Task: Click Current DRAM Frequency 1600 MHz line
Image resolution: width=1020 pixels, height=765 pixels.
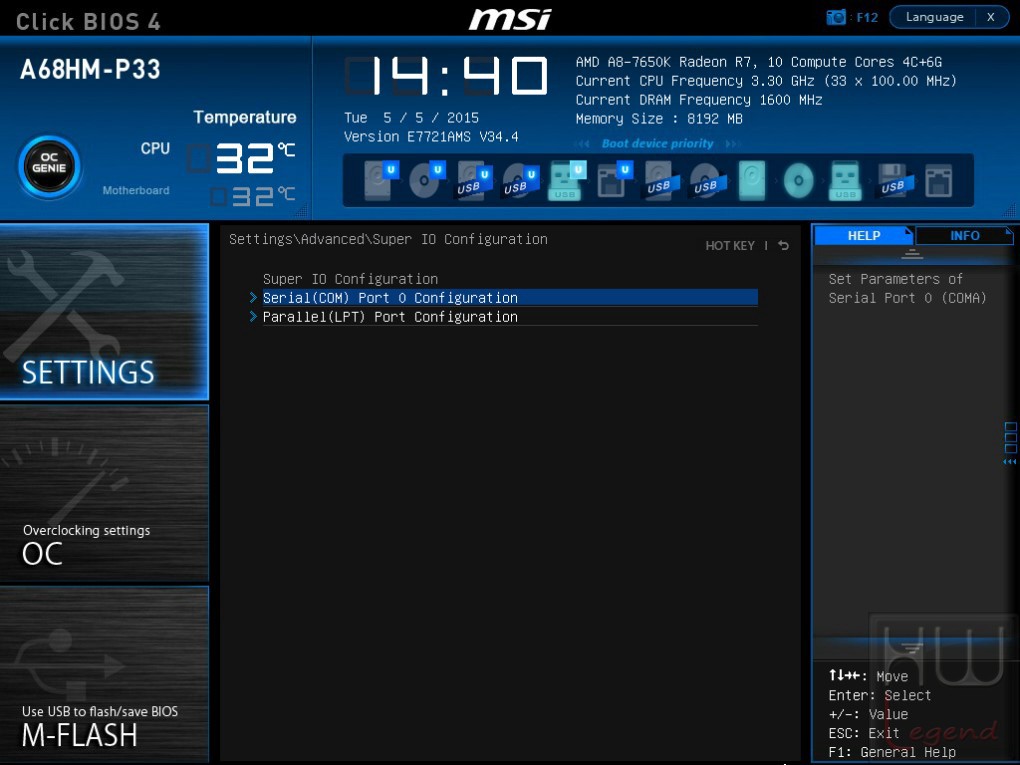Action: (699, 100)
